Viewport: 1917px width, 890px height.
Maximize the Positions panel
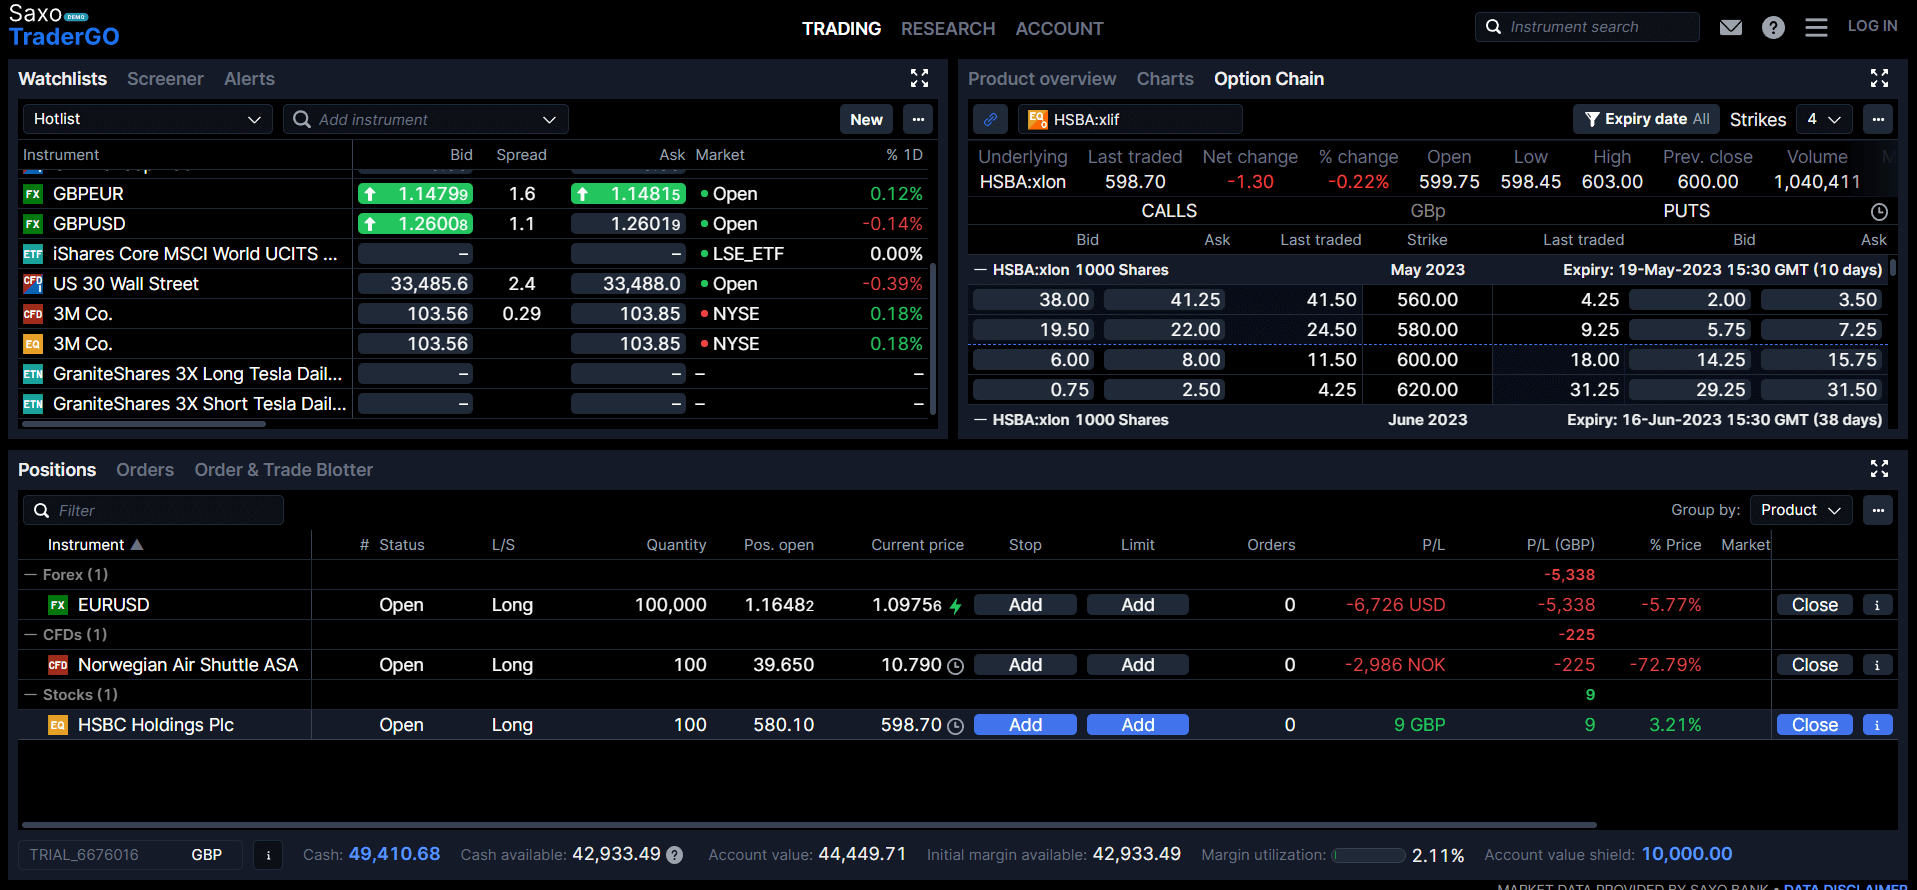1879,469
